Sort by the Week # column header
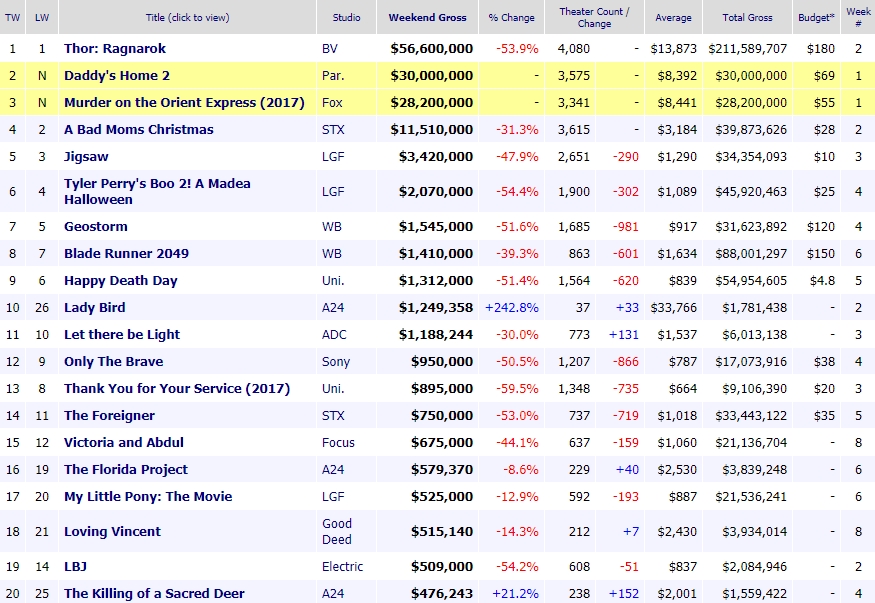875x603 pixels. 858,17
